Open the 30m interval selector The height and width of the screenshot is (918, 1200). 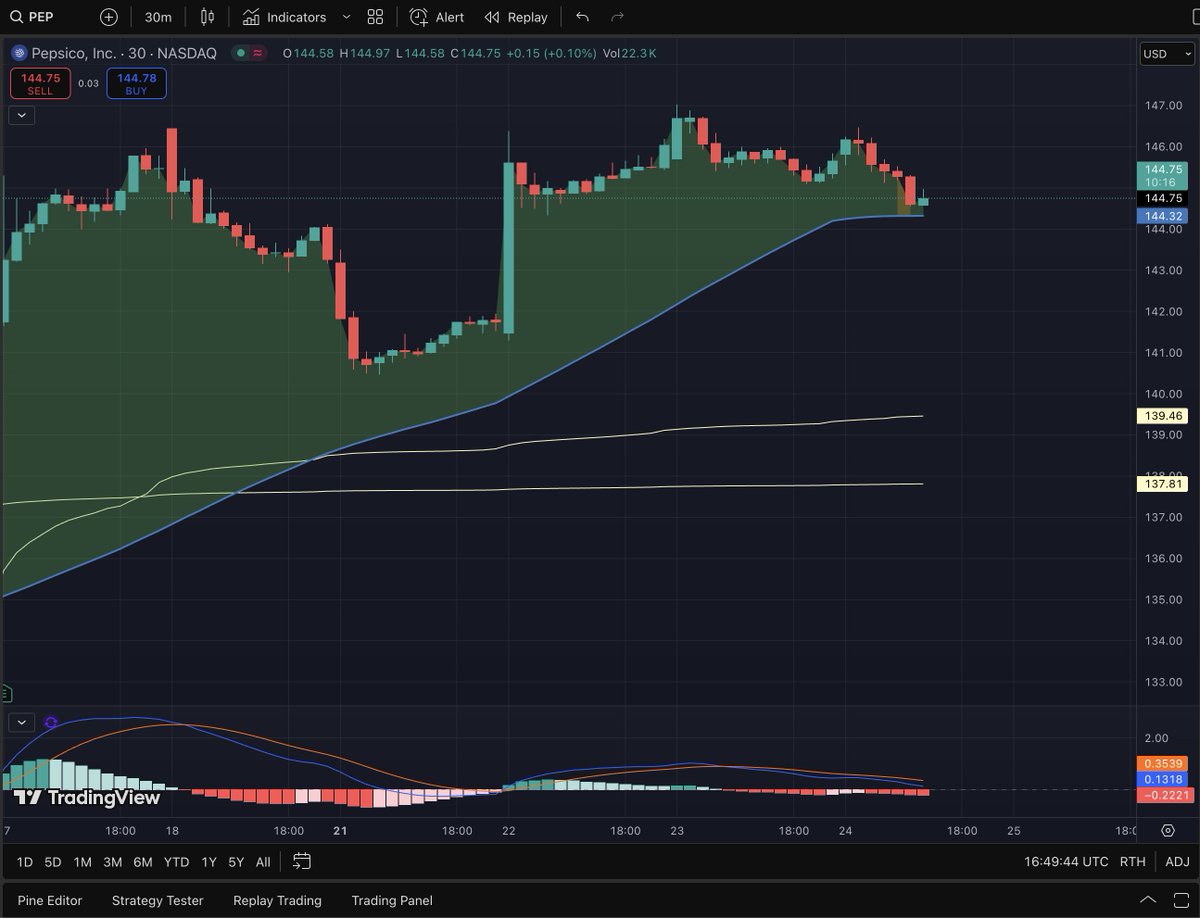click(x=158, y=17)
